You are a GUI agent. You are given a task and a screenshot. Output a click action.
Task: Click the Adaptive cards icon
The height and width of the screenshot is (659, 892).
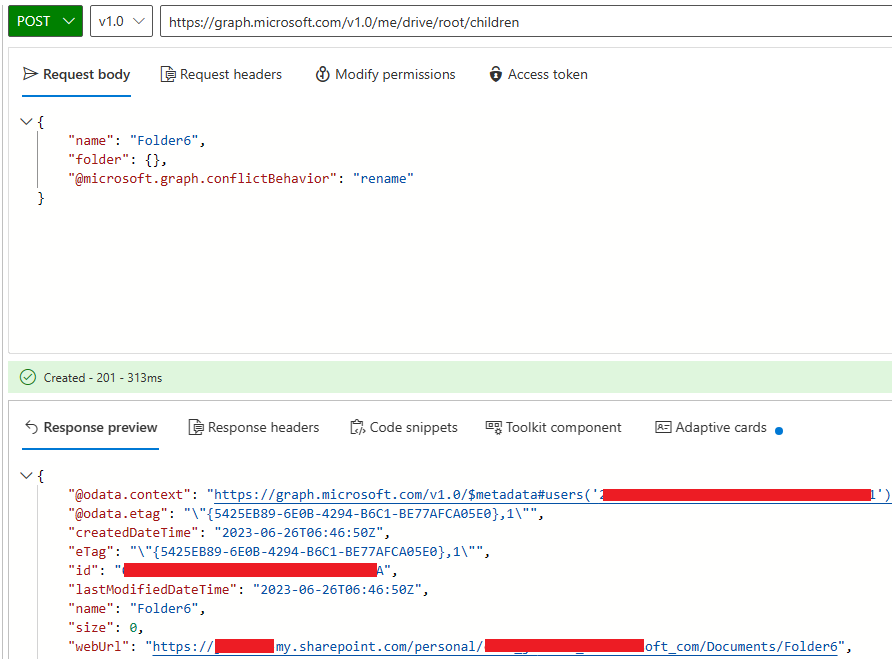tap(663, 427)
